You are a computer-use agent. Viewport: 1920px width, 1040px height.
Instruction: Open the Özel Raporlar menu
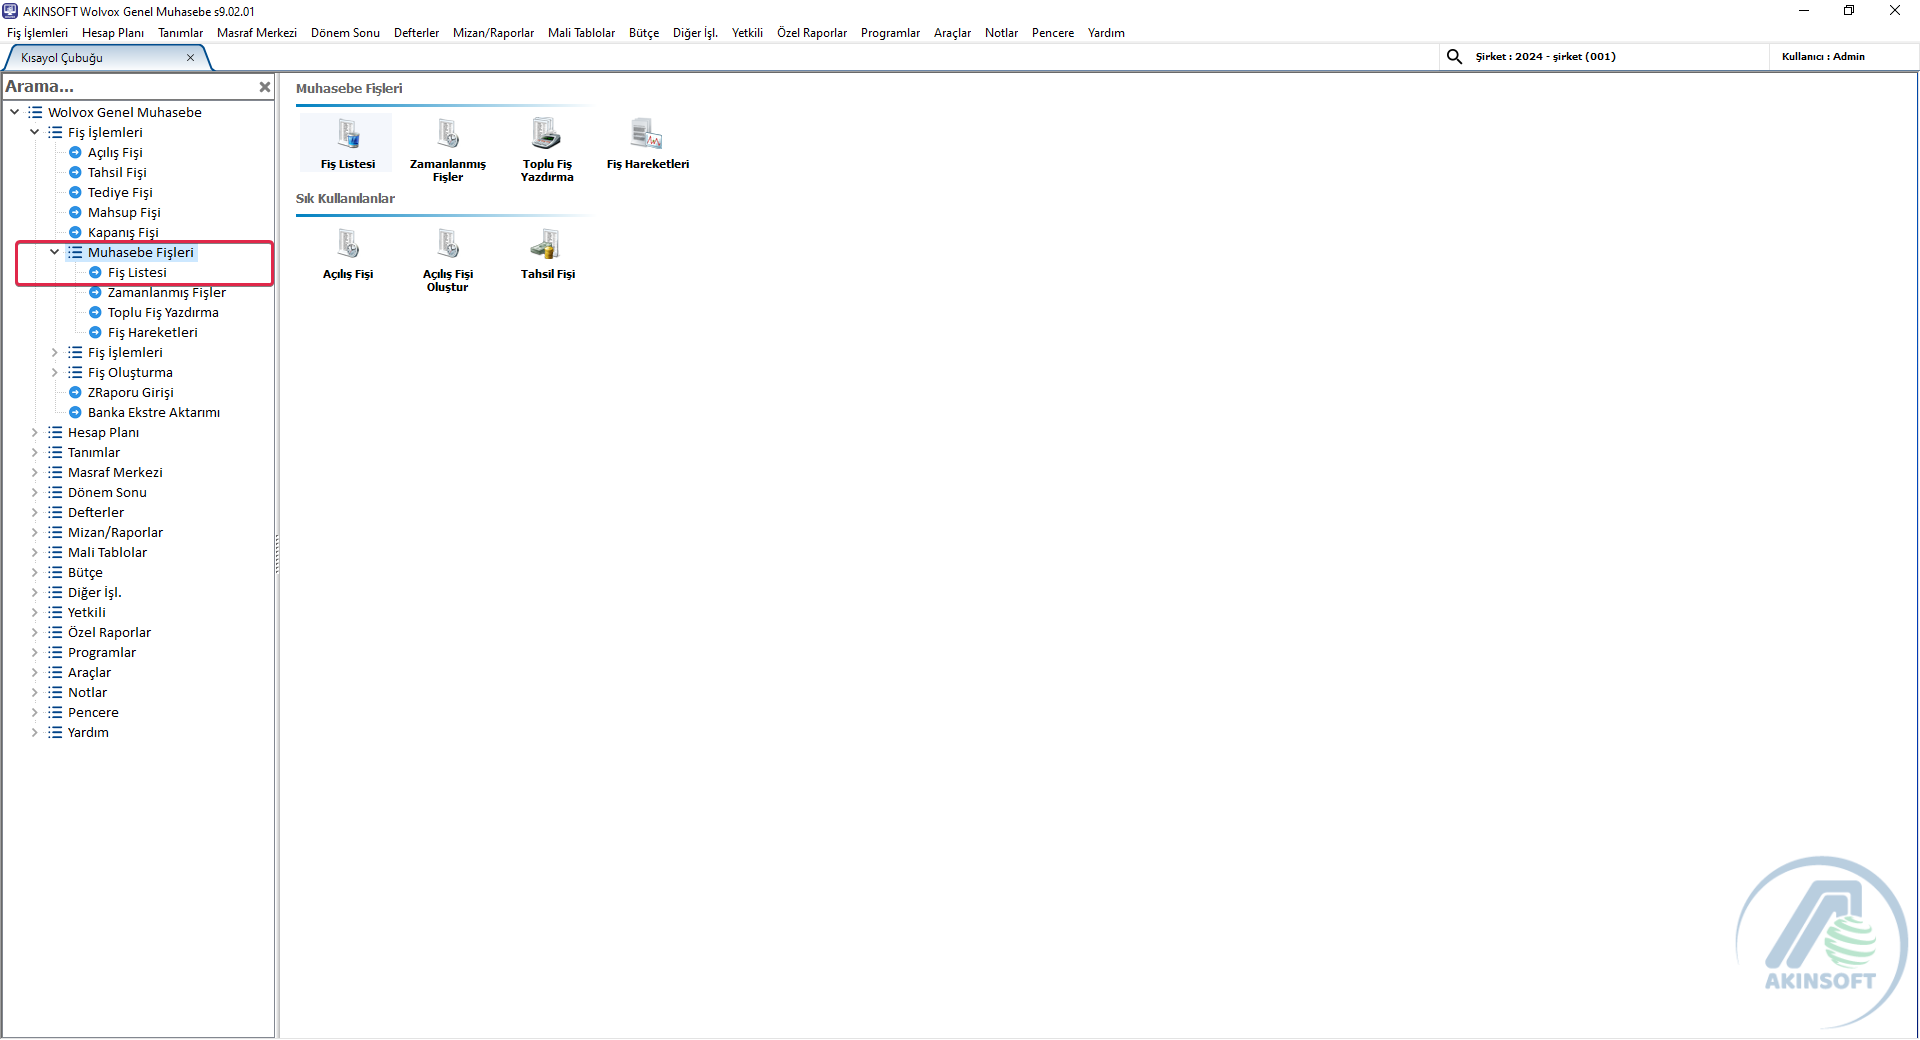point(811,33)
